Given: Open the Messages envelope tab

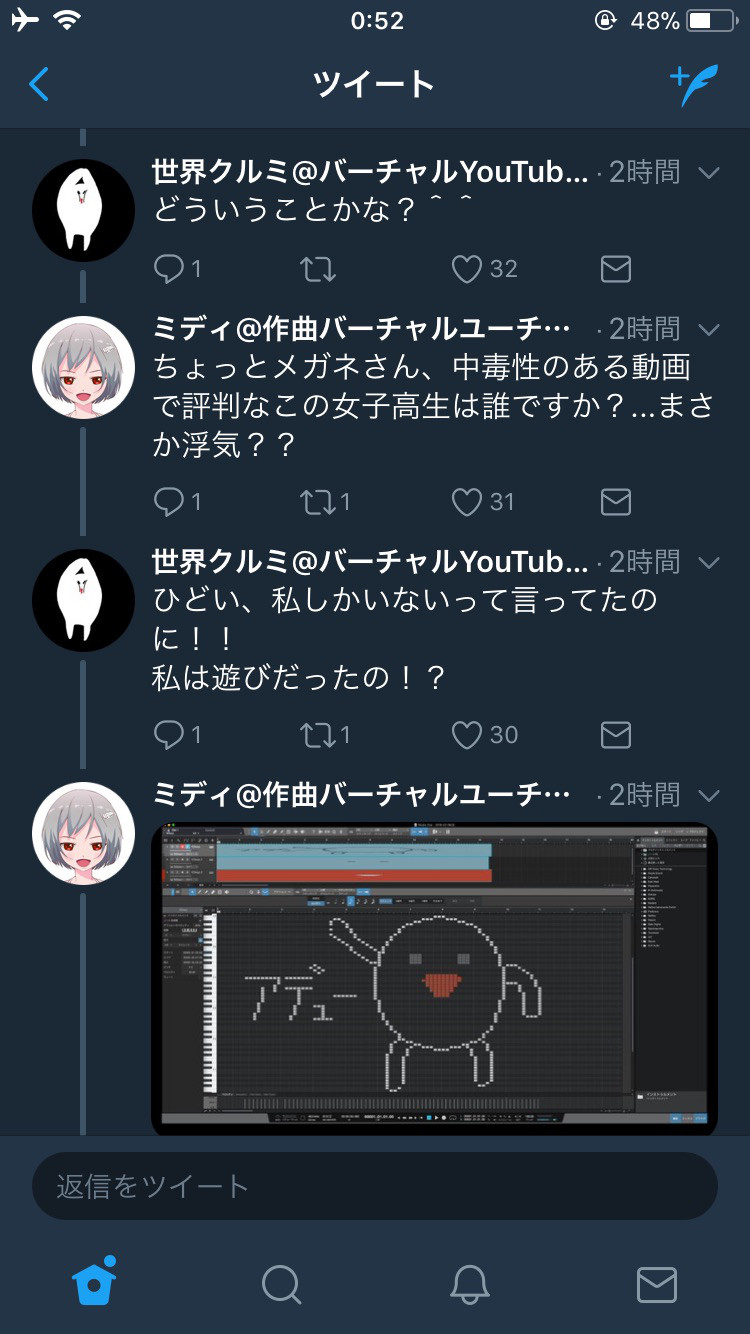Looking at the screenshot, I should point(657,1284).
